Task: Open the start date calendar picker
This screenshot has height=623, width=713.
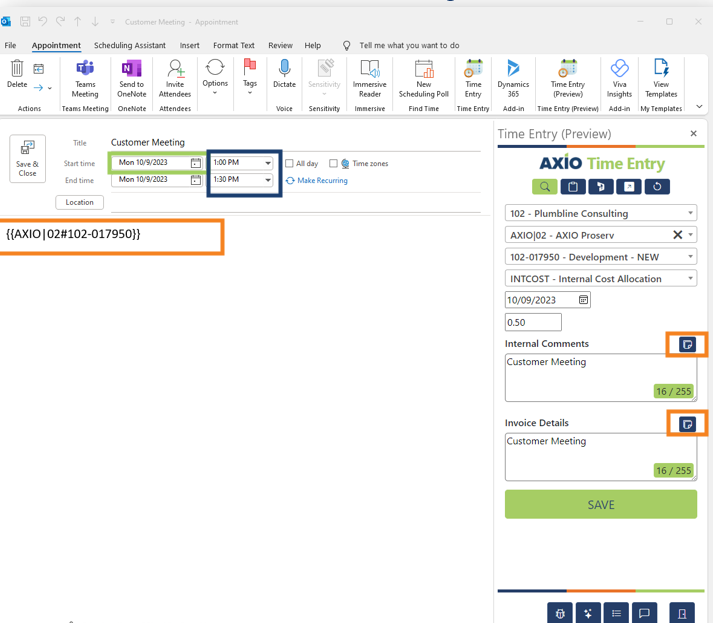Action: point(196,163)
